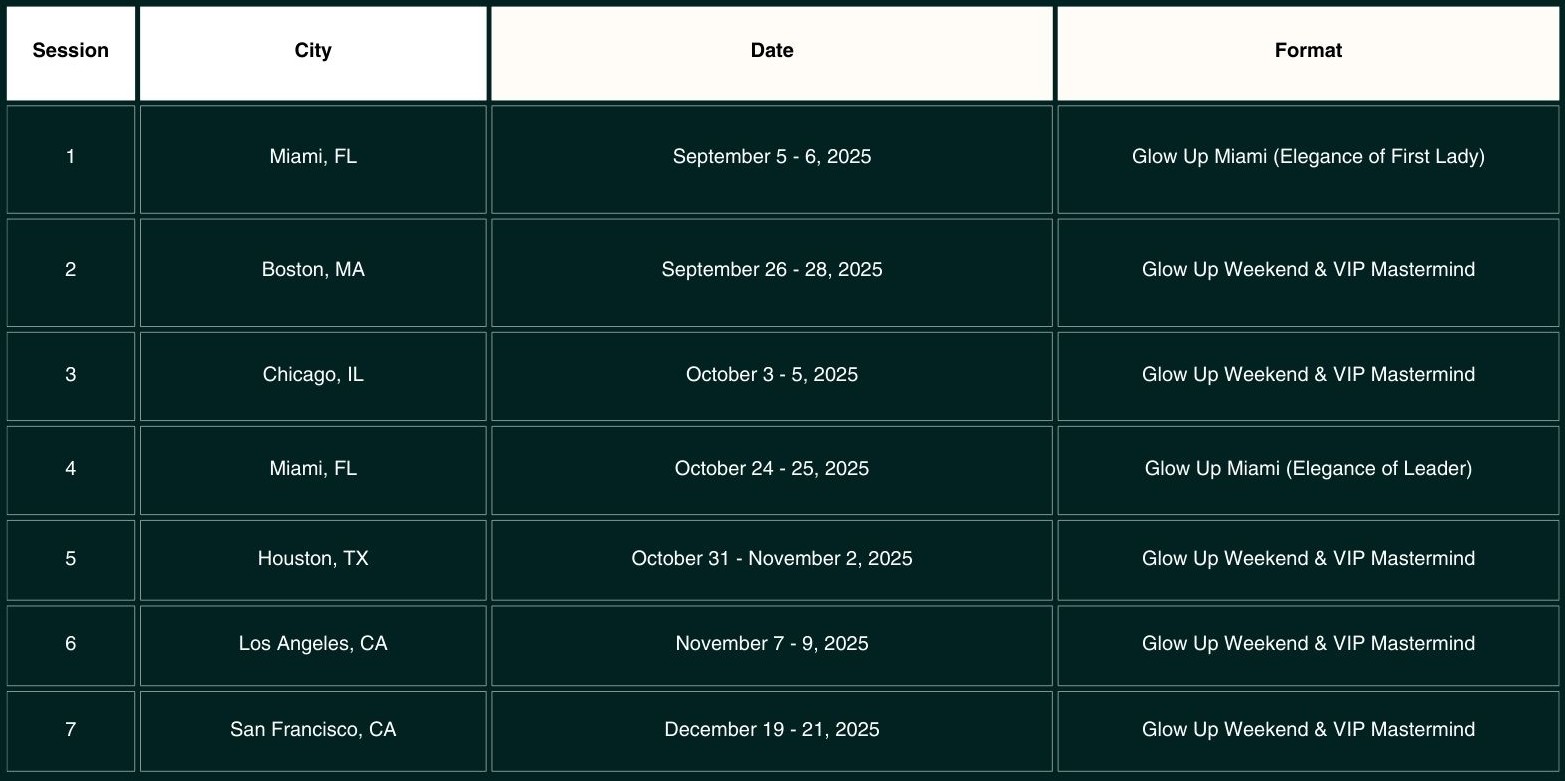Select session number 3 cell
1565x781 pixels.
tap(70, 376)
